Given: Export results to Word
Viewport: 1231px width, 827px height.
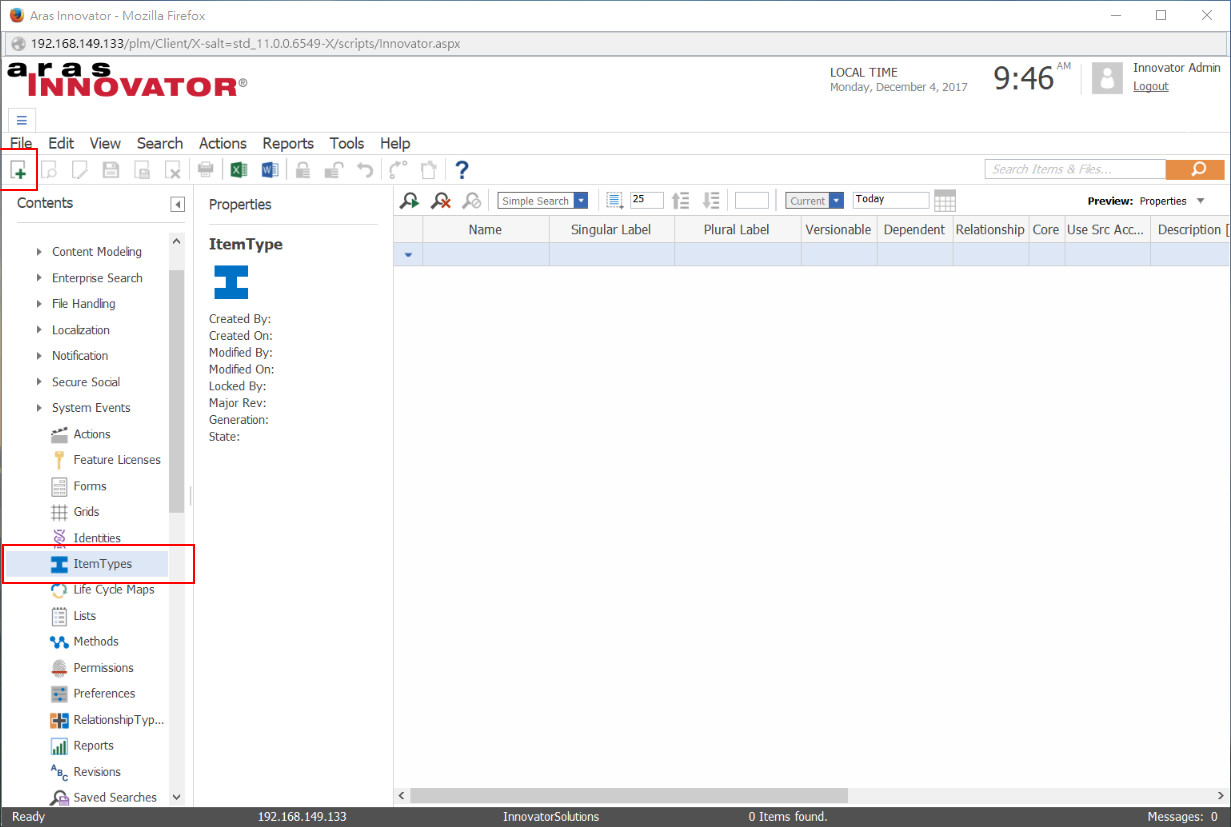Looking at the screenshot, I should tap(270, 170).
